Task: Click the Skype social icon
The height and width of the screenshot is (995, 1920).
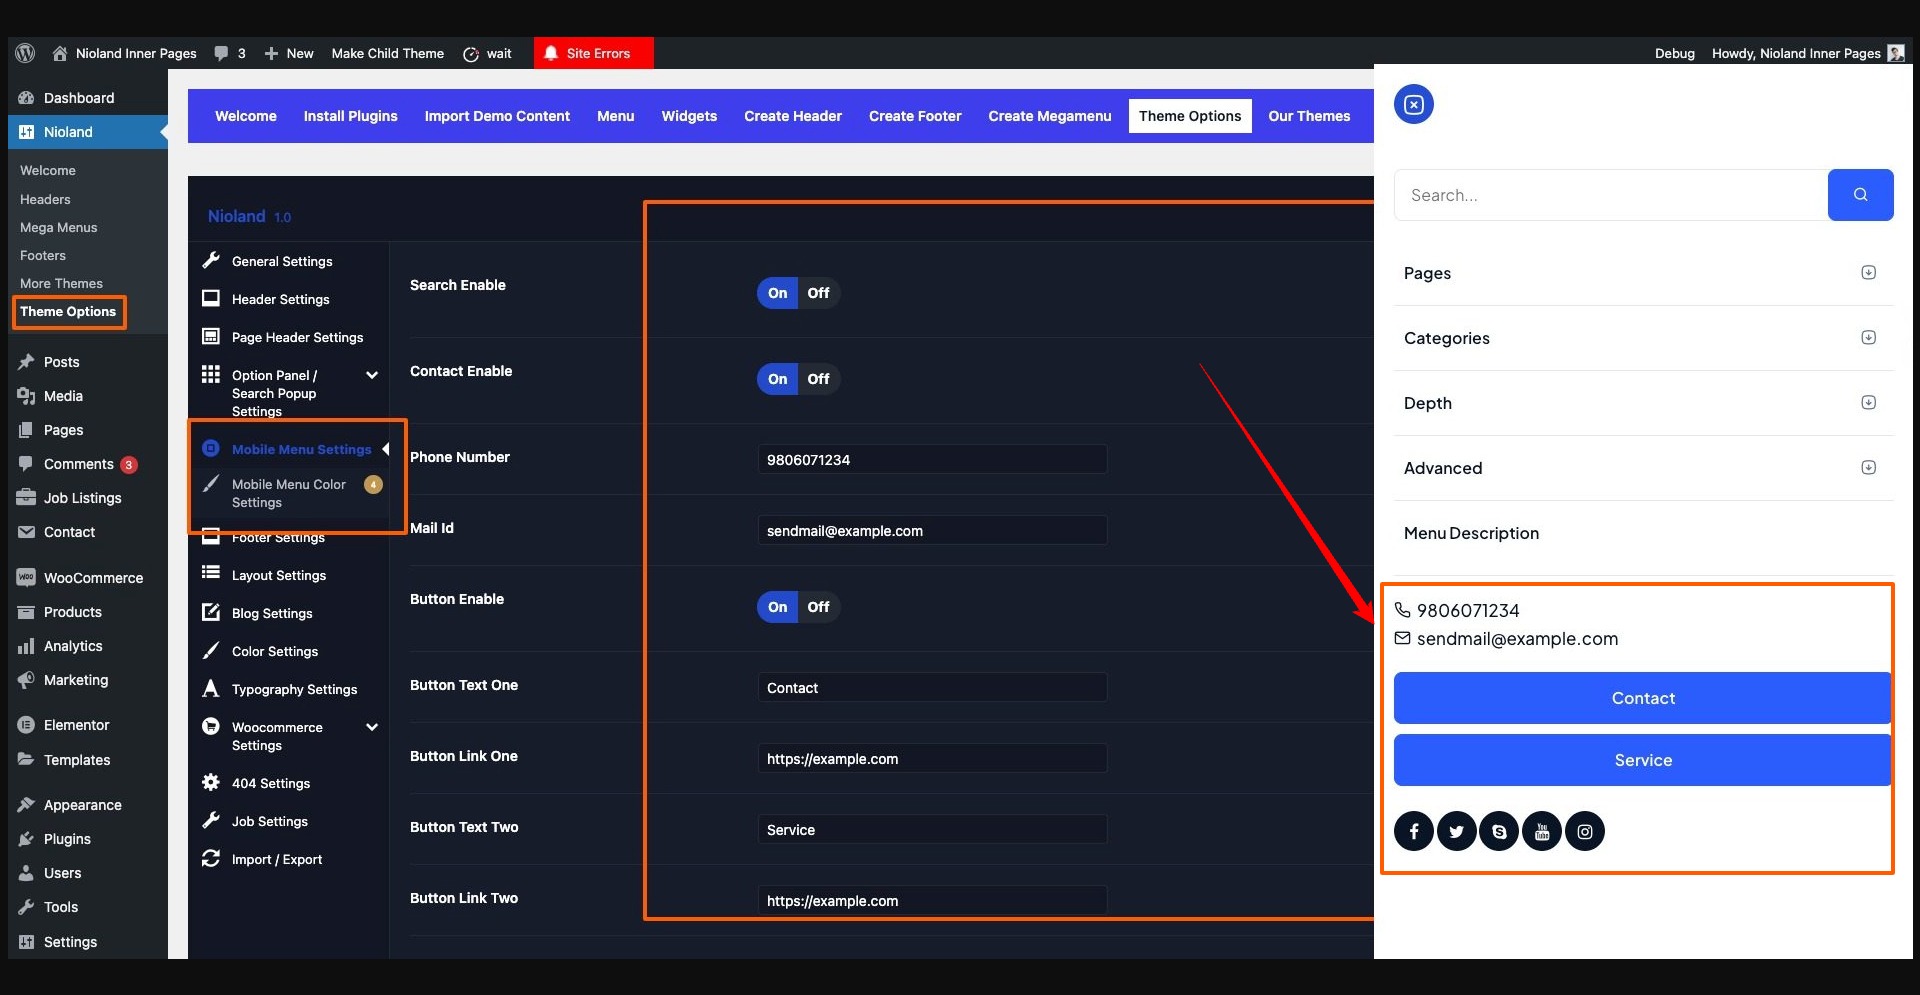Action: pos(1499,832)
